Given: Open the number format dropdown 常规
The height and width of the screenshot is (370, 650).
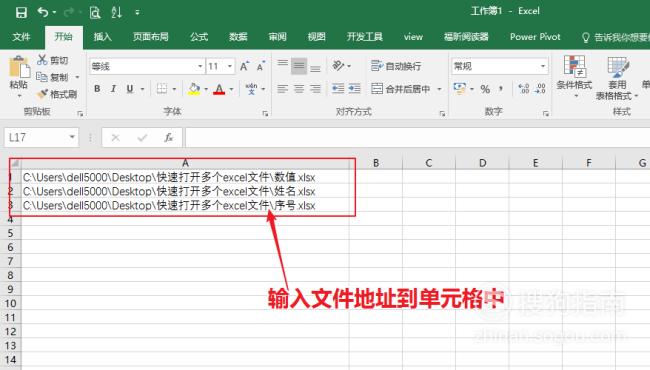Looking at the screenshot, I should pos(543,66).
